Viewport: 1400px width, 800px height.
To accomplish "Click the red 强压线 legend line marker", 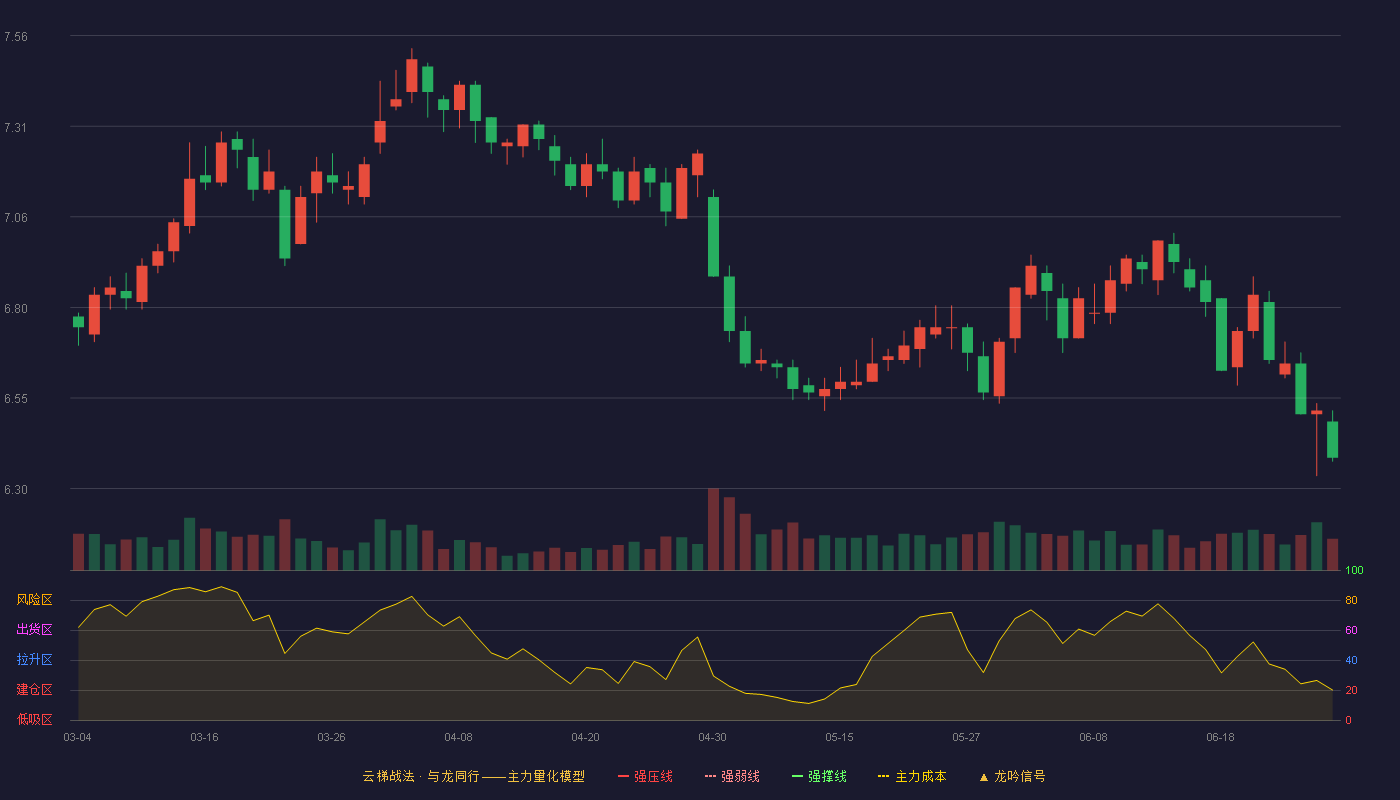I will tap(623, 776).
